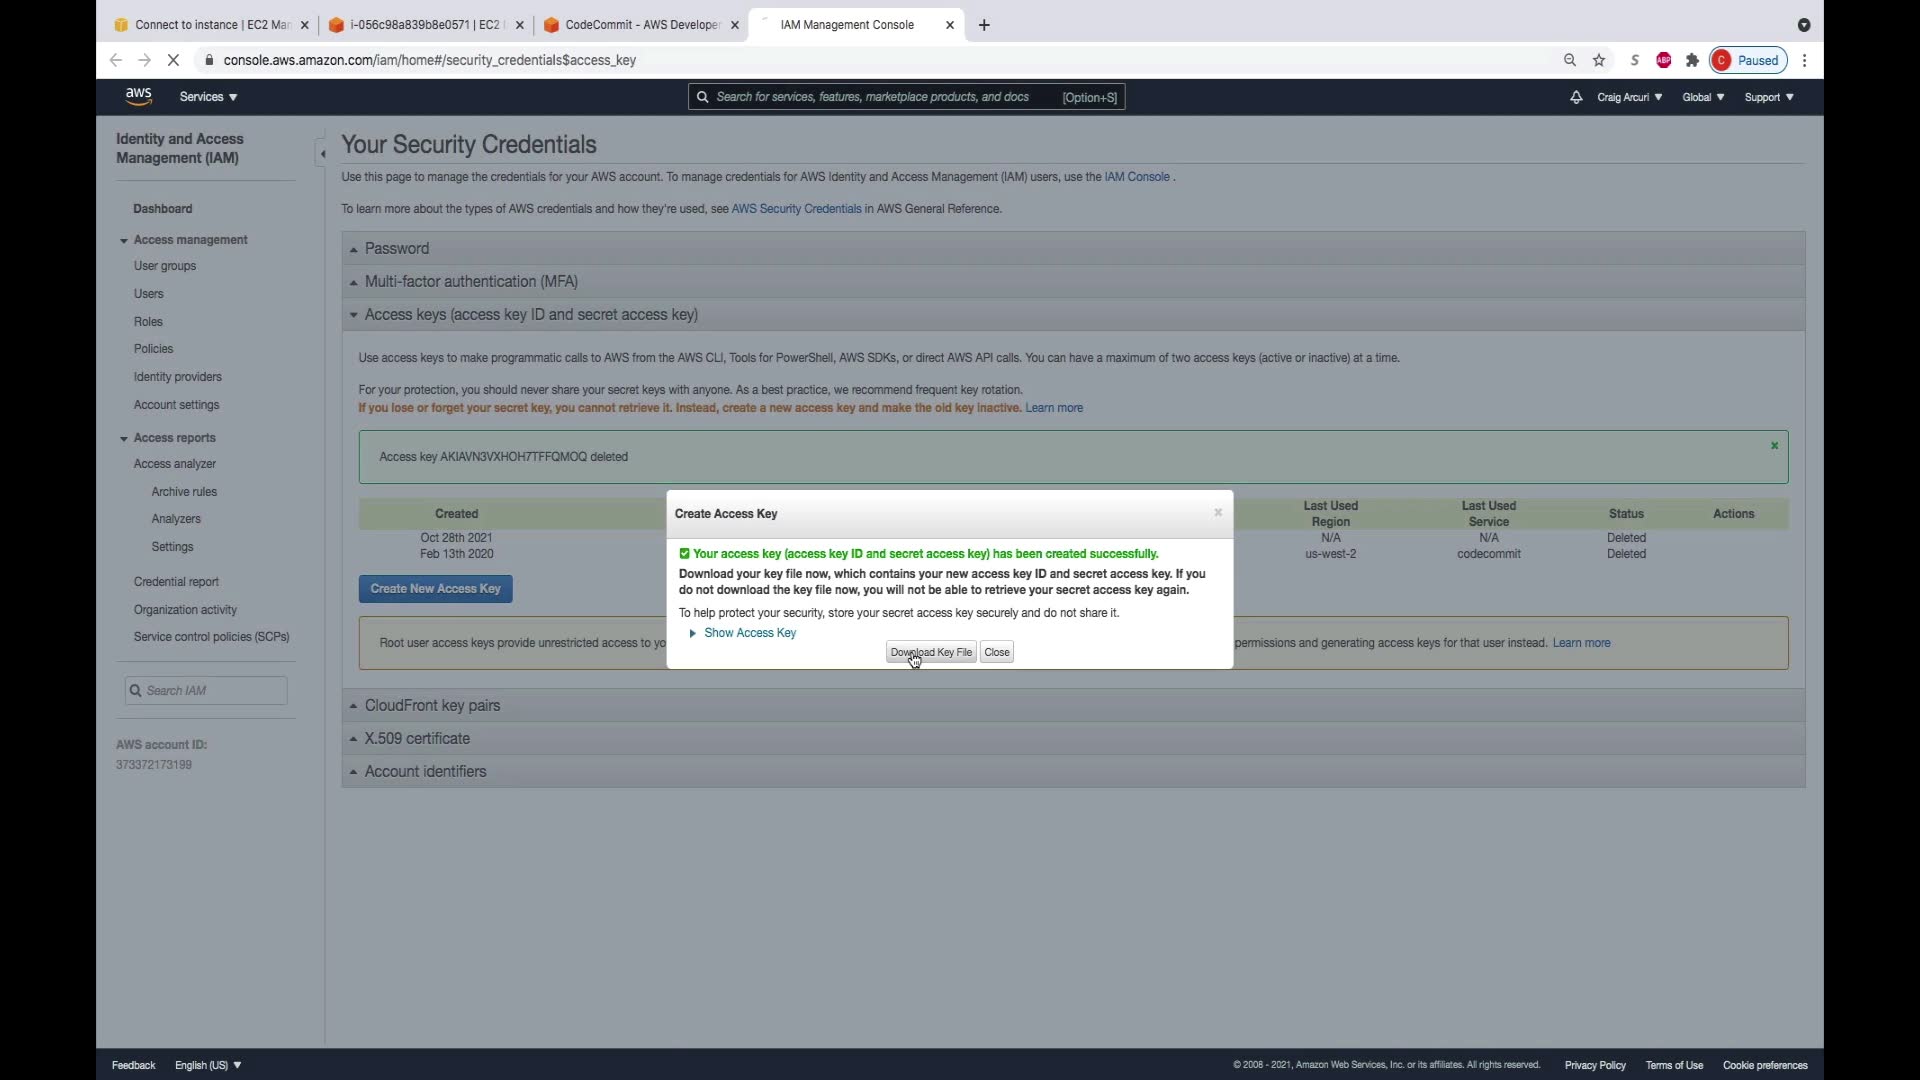Open Users in the IAM sidebar
The height and width of the screenshot is (1080, 1920).
(148, 294)
